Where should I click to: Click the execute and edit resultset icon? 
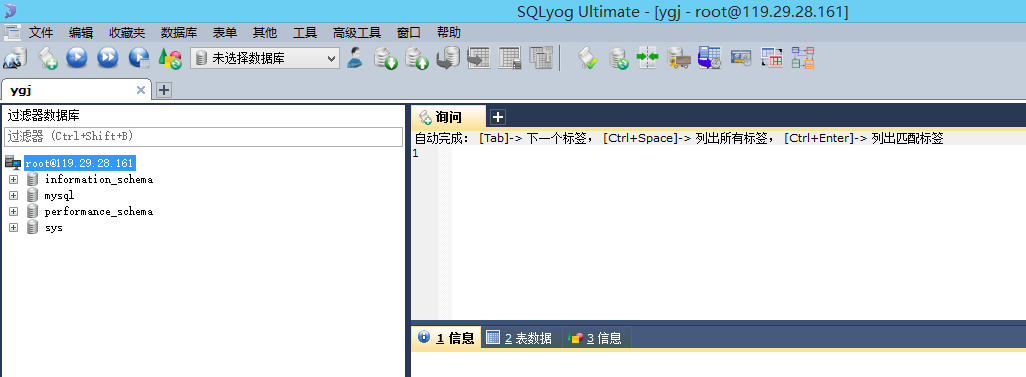pos(139,58)
